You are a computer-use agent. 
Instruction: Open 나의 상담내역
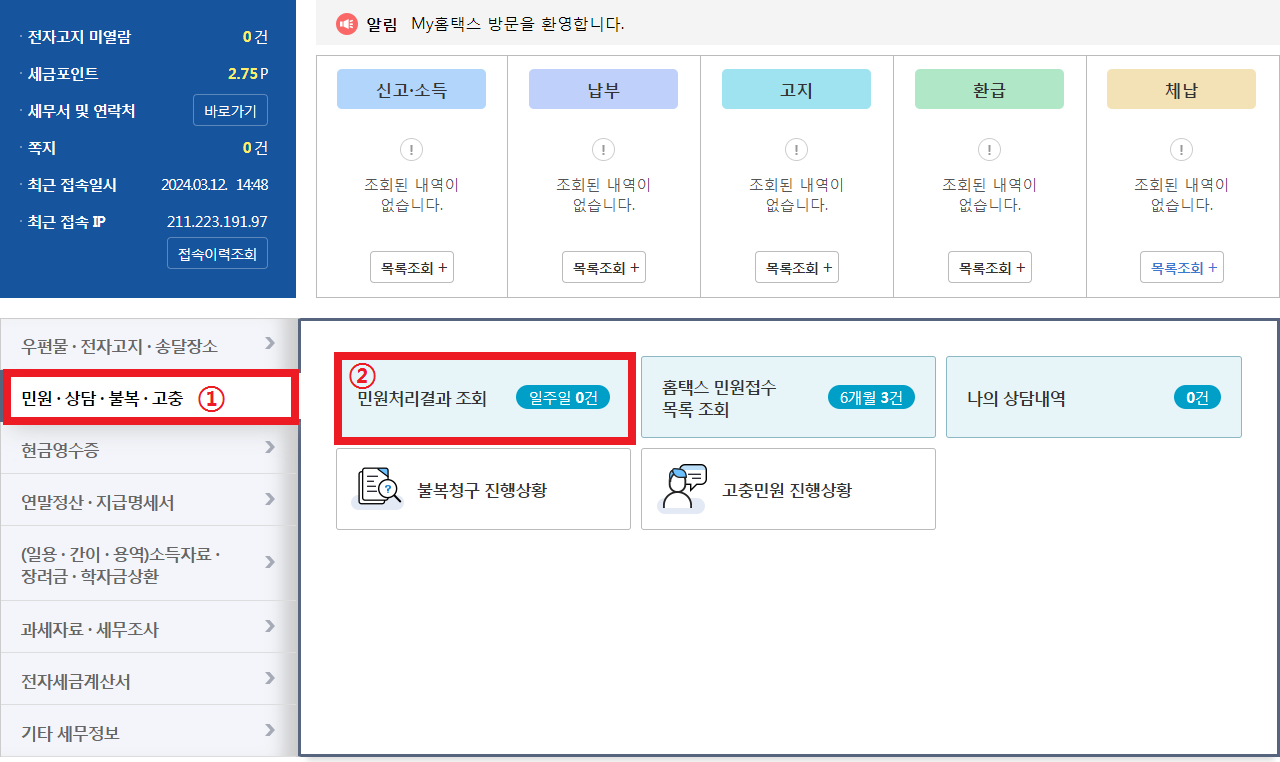click(1093, 397)
